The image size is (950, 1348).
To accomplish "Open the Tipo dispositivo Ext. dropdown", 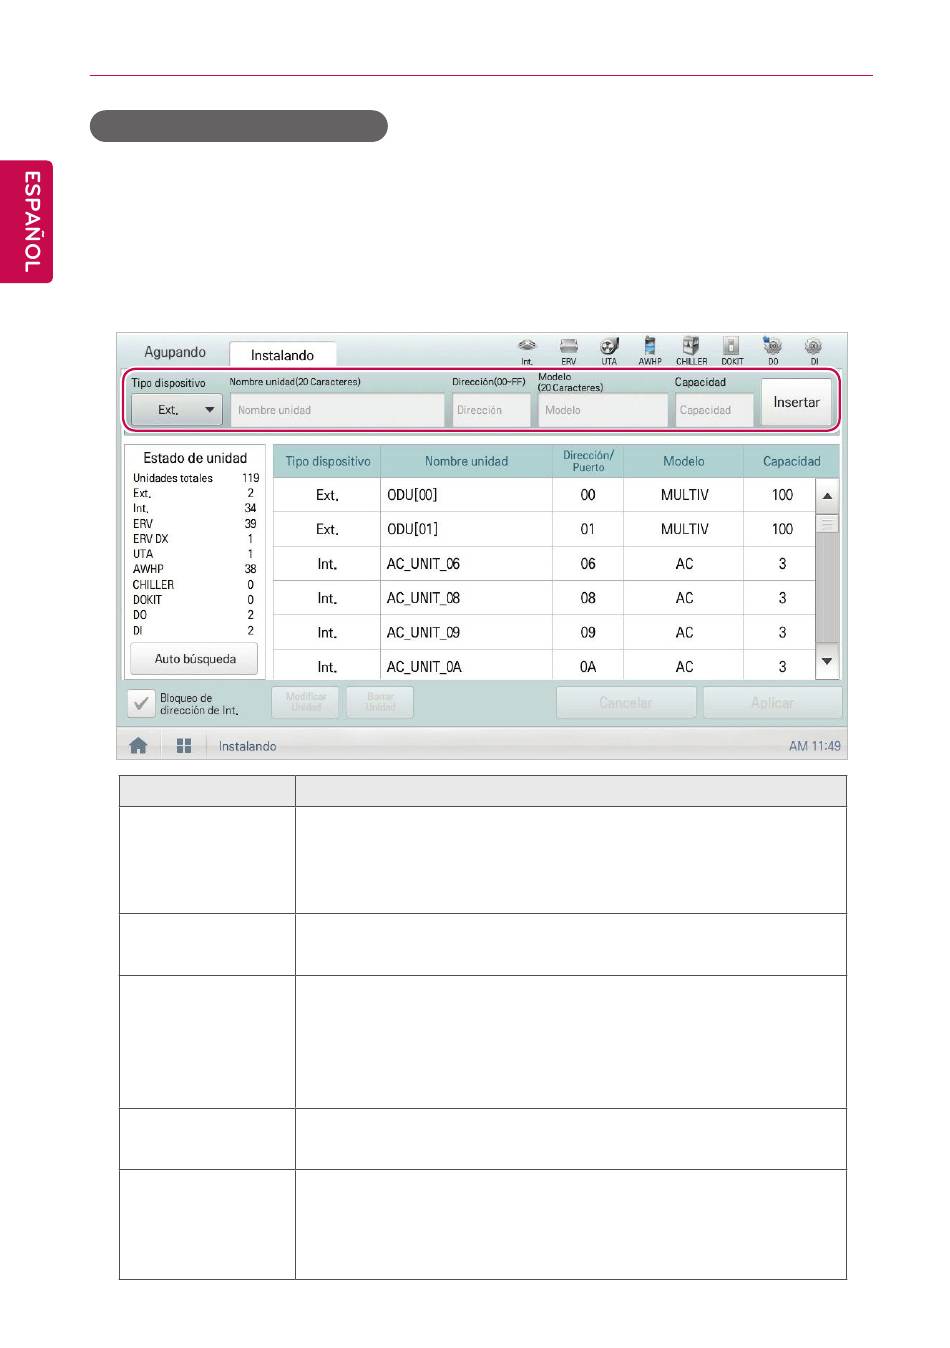I will 177,410.
